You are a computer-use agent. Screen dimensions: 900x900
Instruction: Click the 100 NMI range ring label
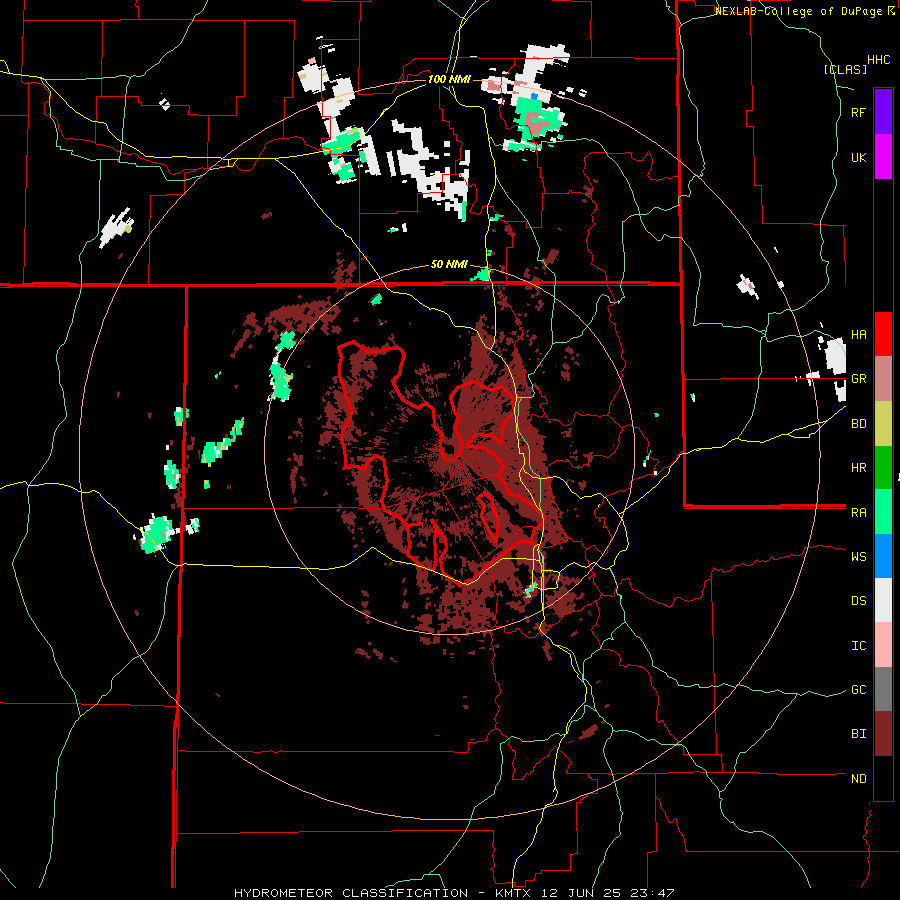point(449,79)
